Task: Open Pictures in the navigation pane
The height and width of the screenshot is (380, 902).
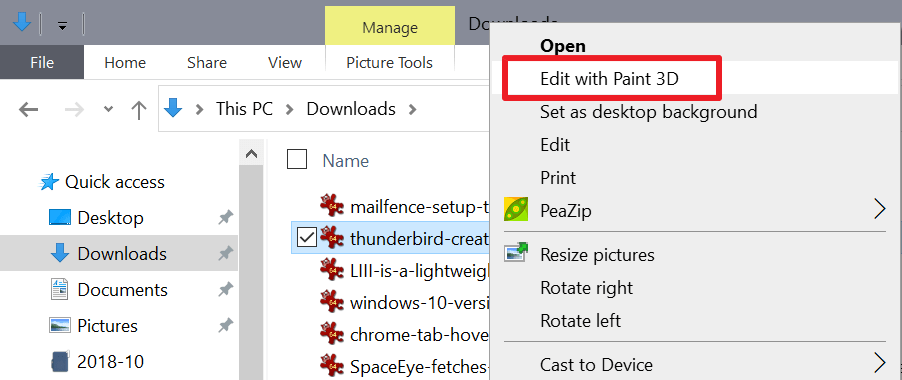Action: pos(108,326)
